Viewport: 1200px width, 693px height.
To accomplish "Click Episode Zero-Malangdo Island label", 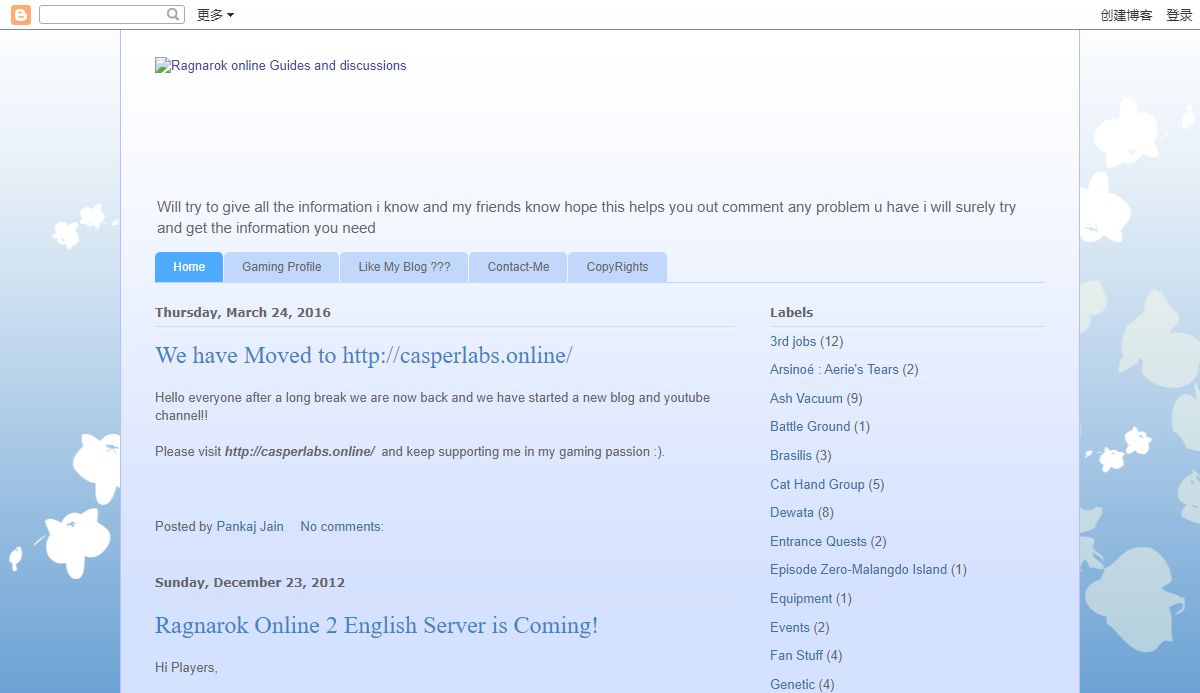I will pyautogui.click(x=858, y=569).
